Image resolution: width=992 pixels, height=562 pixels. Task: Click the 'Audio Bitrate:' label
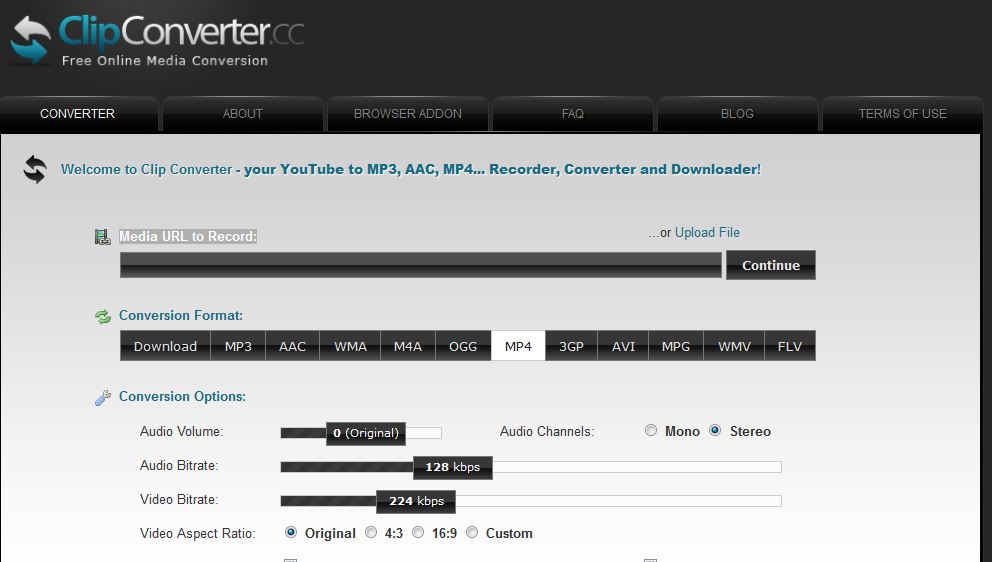pos(179,466)
